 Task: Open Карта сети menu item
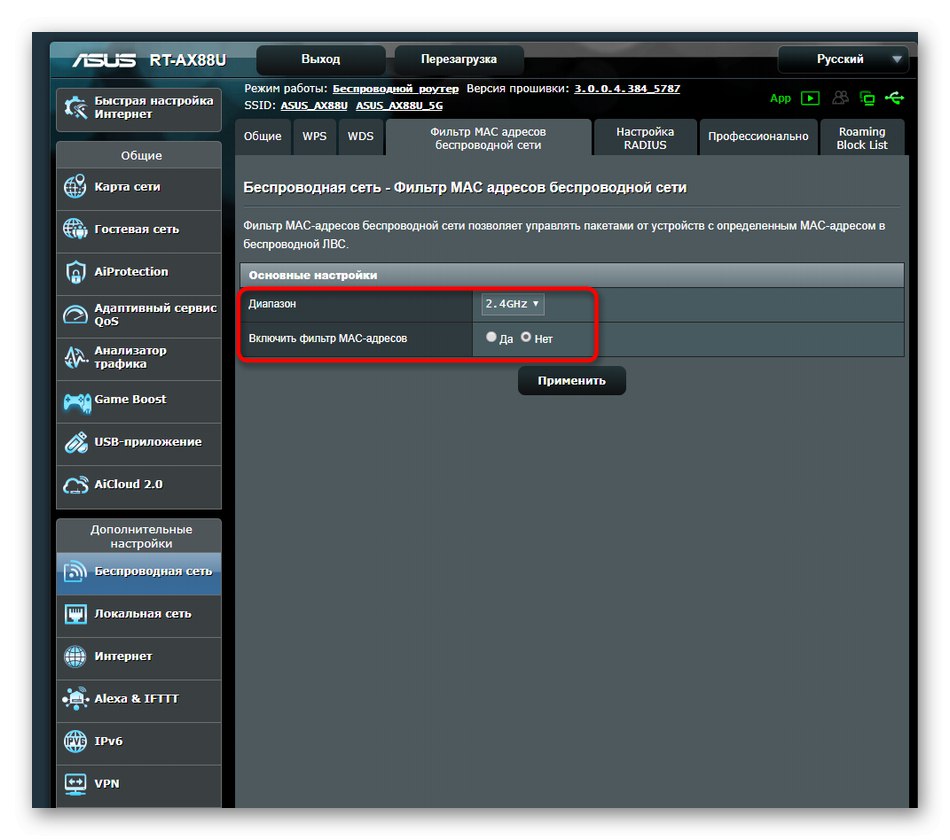click(139, 188)
